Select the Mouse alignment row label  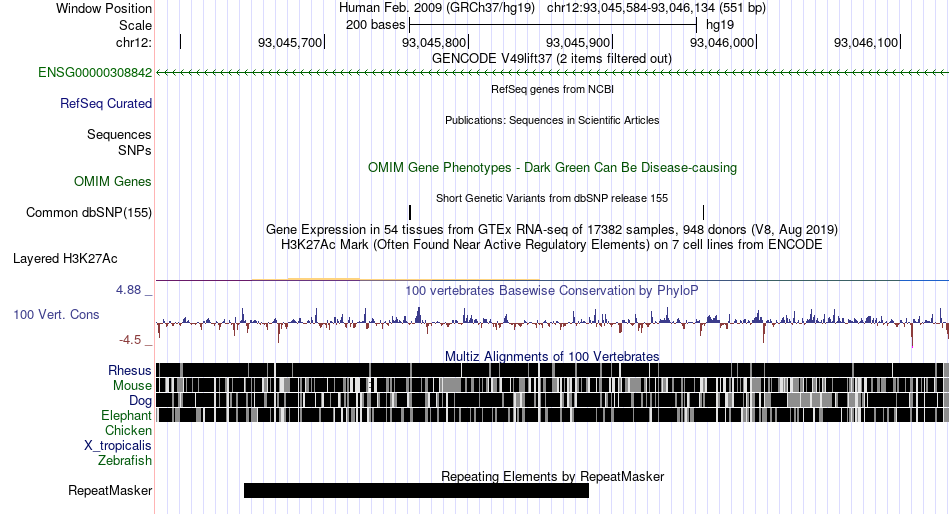coord(132,386)
